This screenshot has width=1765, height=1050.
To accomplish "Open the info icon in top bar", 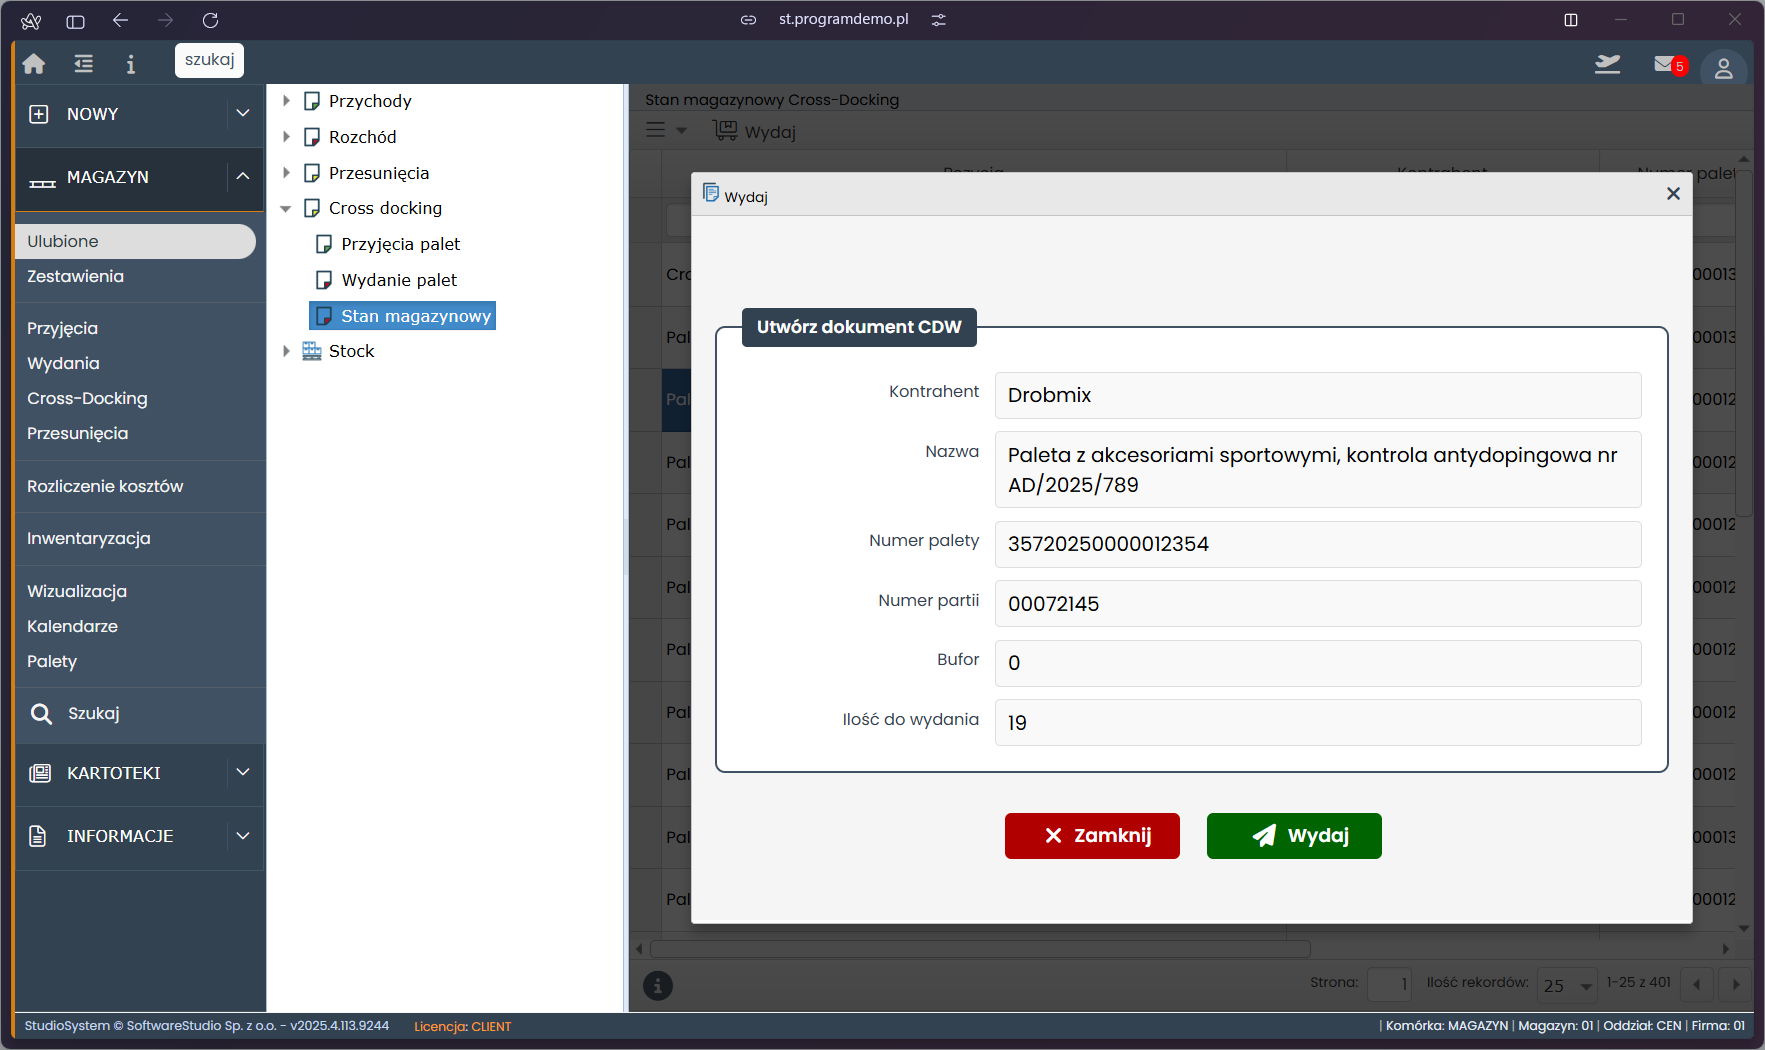I will (130, 64).
